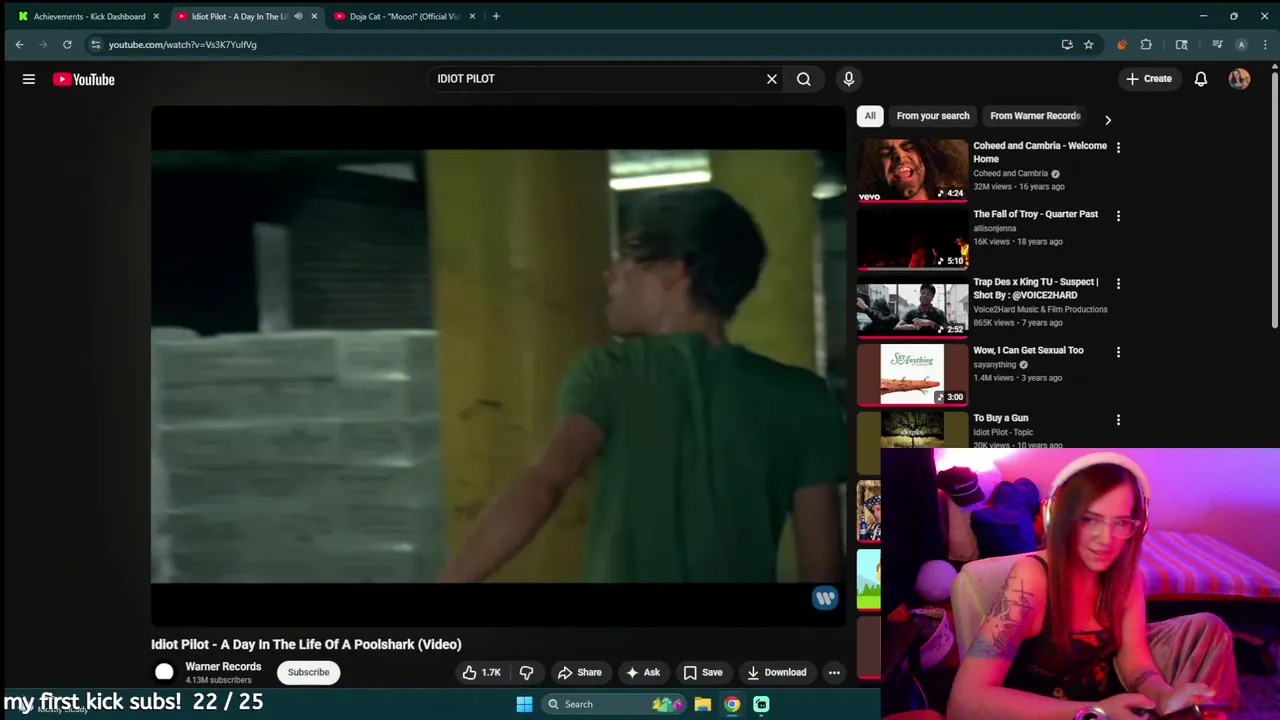The image size is (1280, 720).
Task: Download the video
Action: click(x=777, y=672)
